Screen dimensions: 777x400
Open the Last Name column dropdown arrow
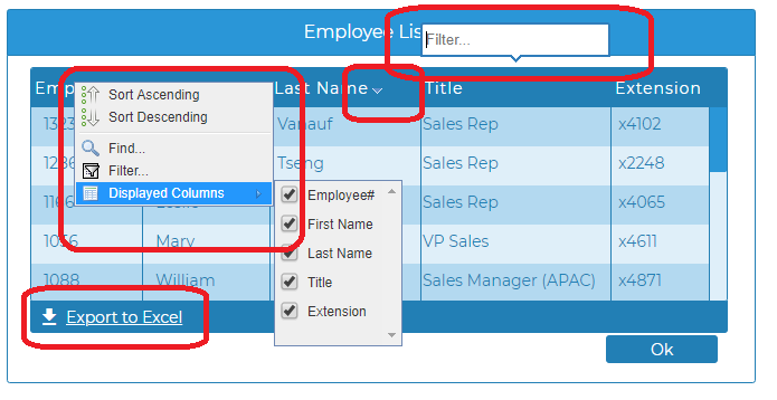tap(377, 91)
